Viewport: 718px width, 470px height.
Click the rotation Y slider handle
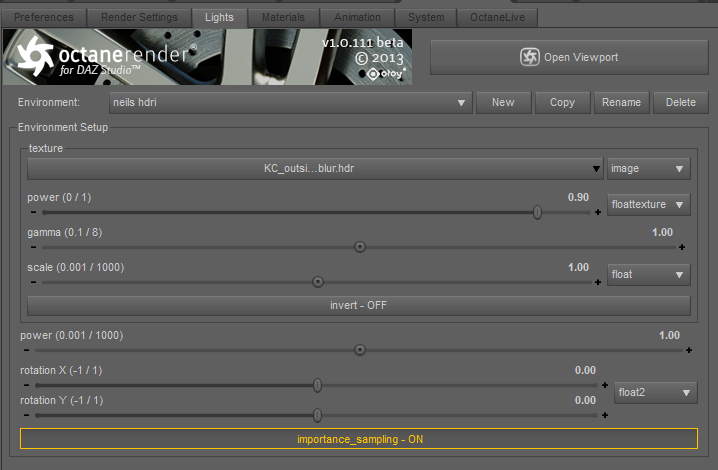coord(317,415)
